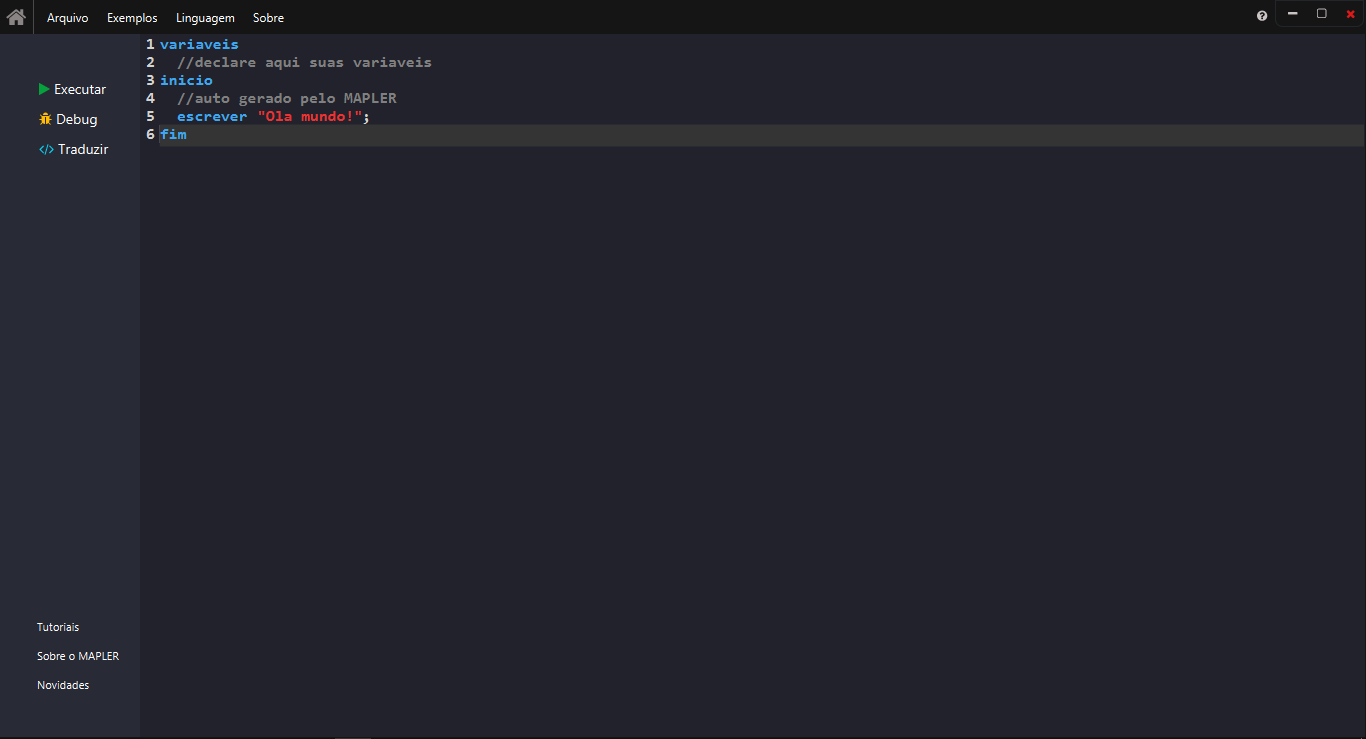Click the comment '//auto gerado pelo MAPLER'

(x=287, y=98)
